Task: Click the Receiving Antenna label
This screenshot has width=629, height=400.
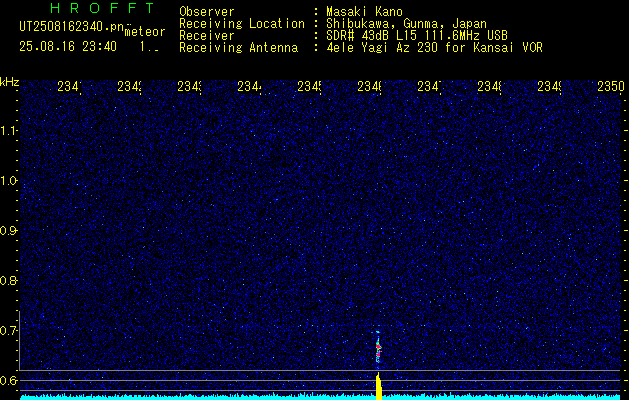Action: pos(238,48)
